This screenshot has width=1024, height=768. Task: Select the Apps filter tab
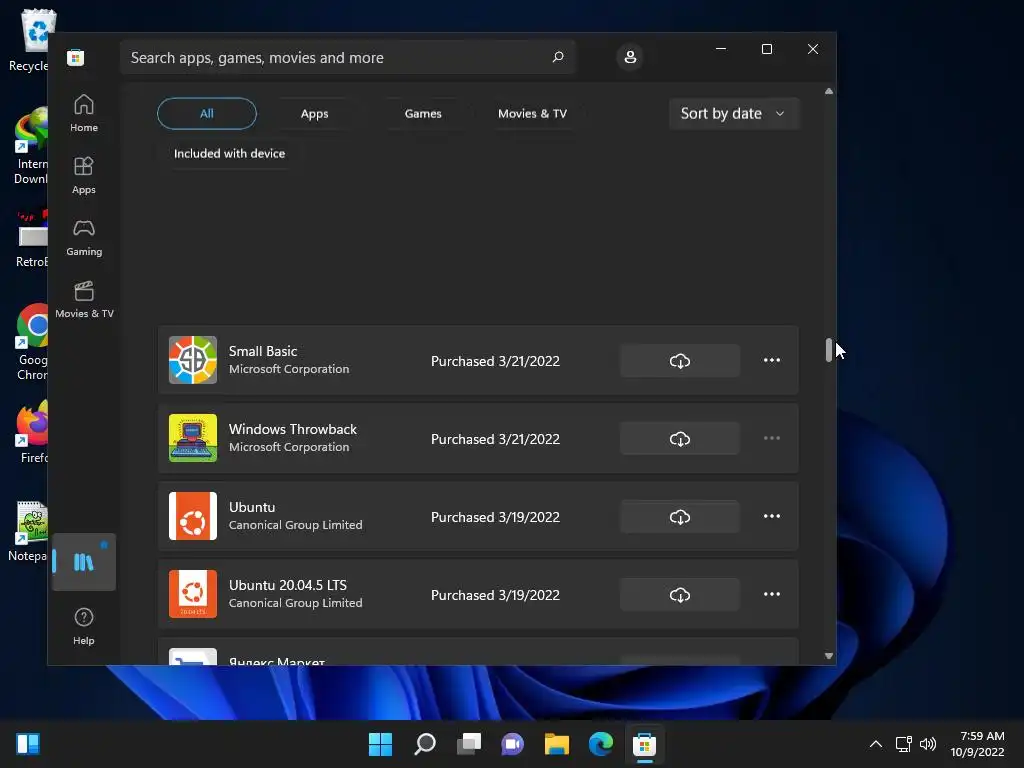pyautogui.click(x=315, y=114)
